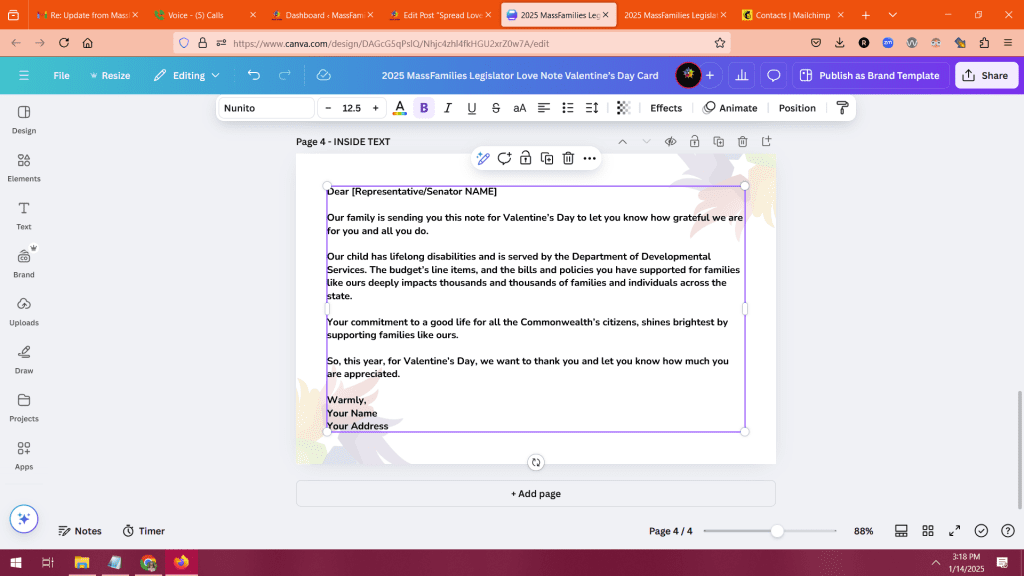Open Animate options
The image size is (1024, 576).
click(x=729, y=108)
